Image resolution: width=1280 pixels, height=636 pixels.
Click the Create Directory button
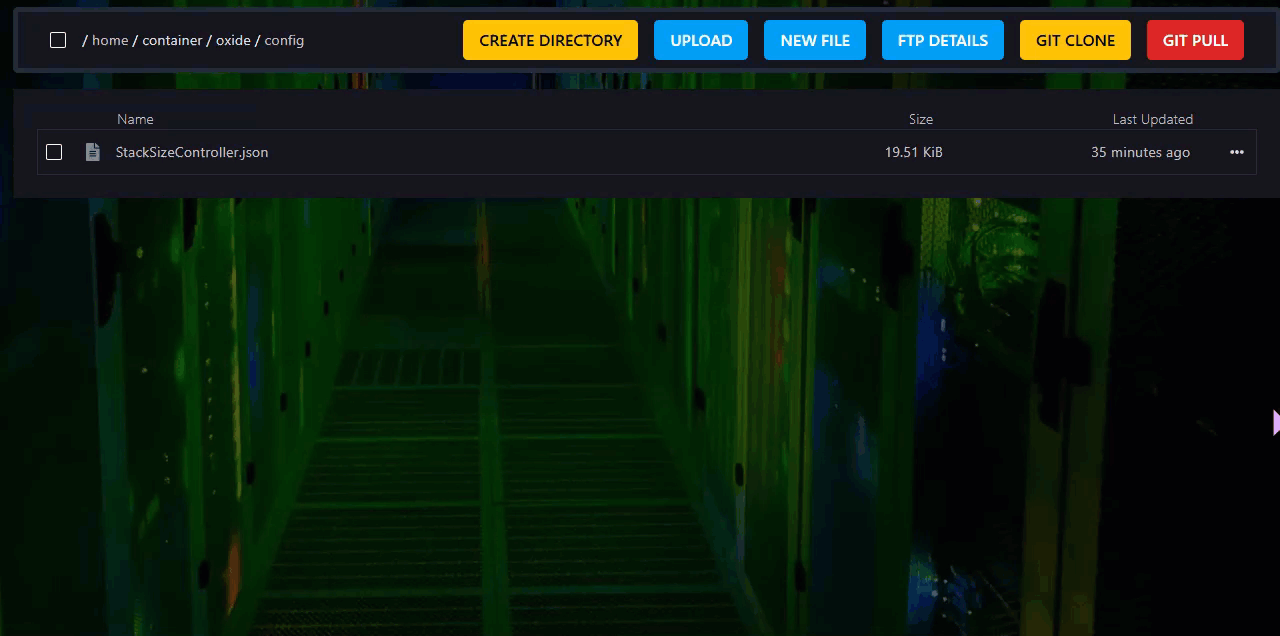click(x=550, y=40)
